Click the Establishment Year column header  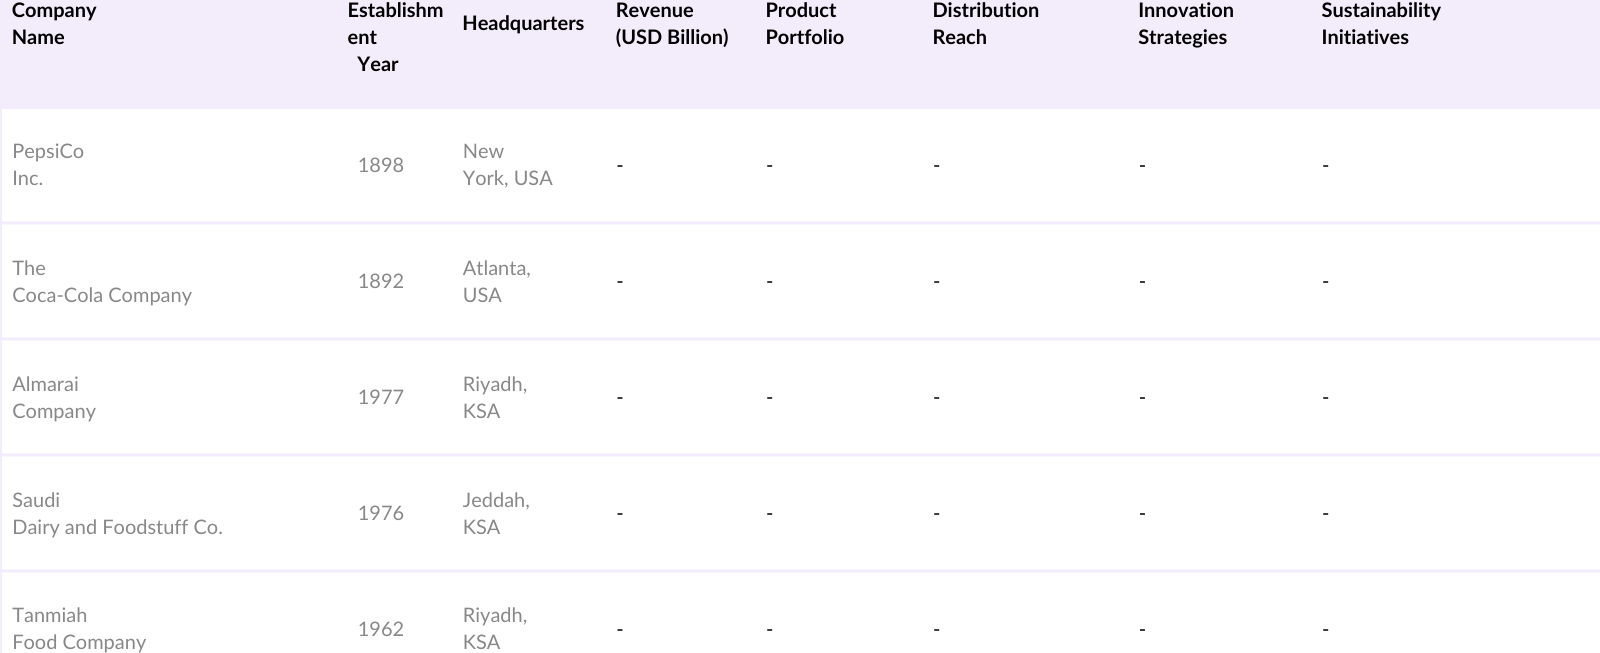tap(394, 37)
